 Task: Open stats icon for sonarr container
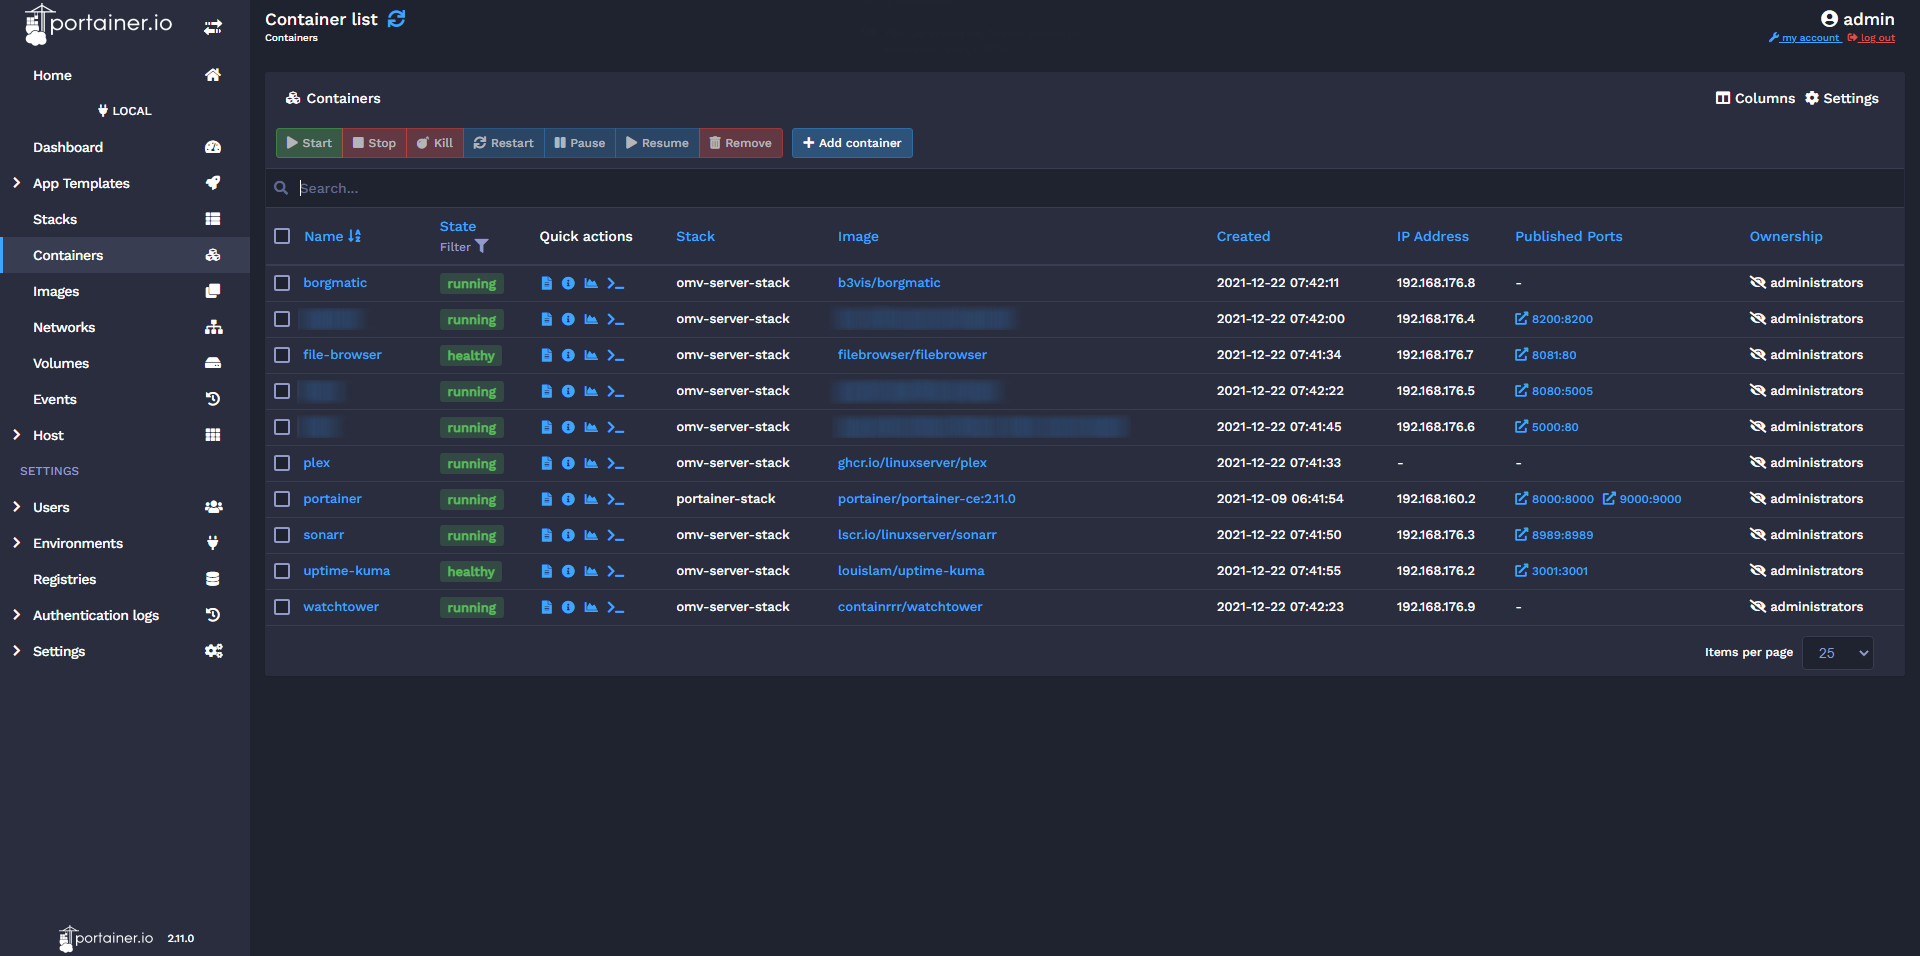point(591,535)
